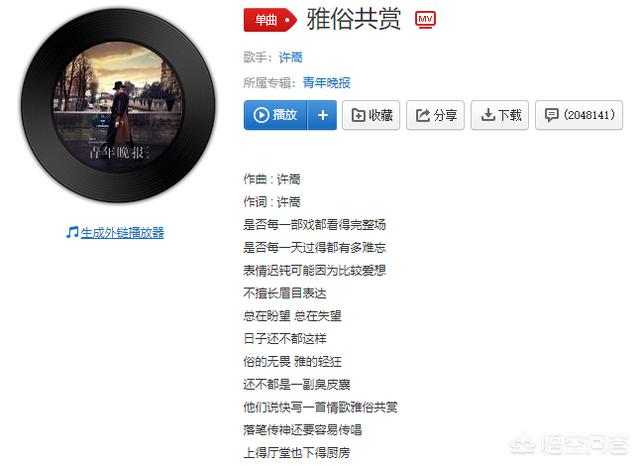Click the song title 雅俗共赏
640x466 pixels.
pos(353,19)
